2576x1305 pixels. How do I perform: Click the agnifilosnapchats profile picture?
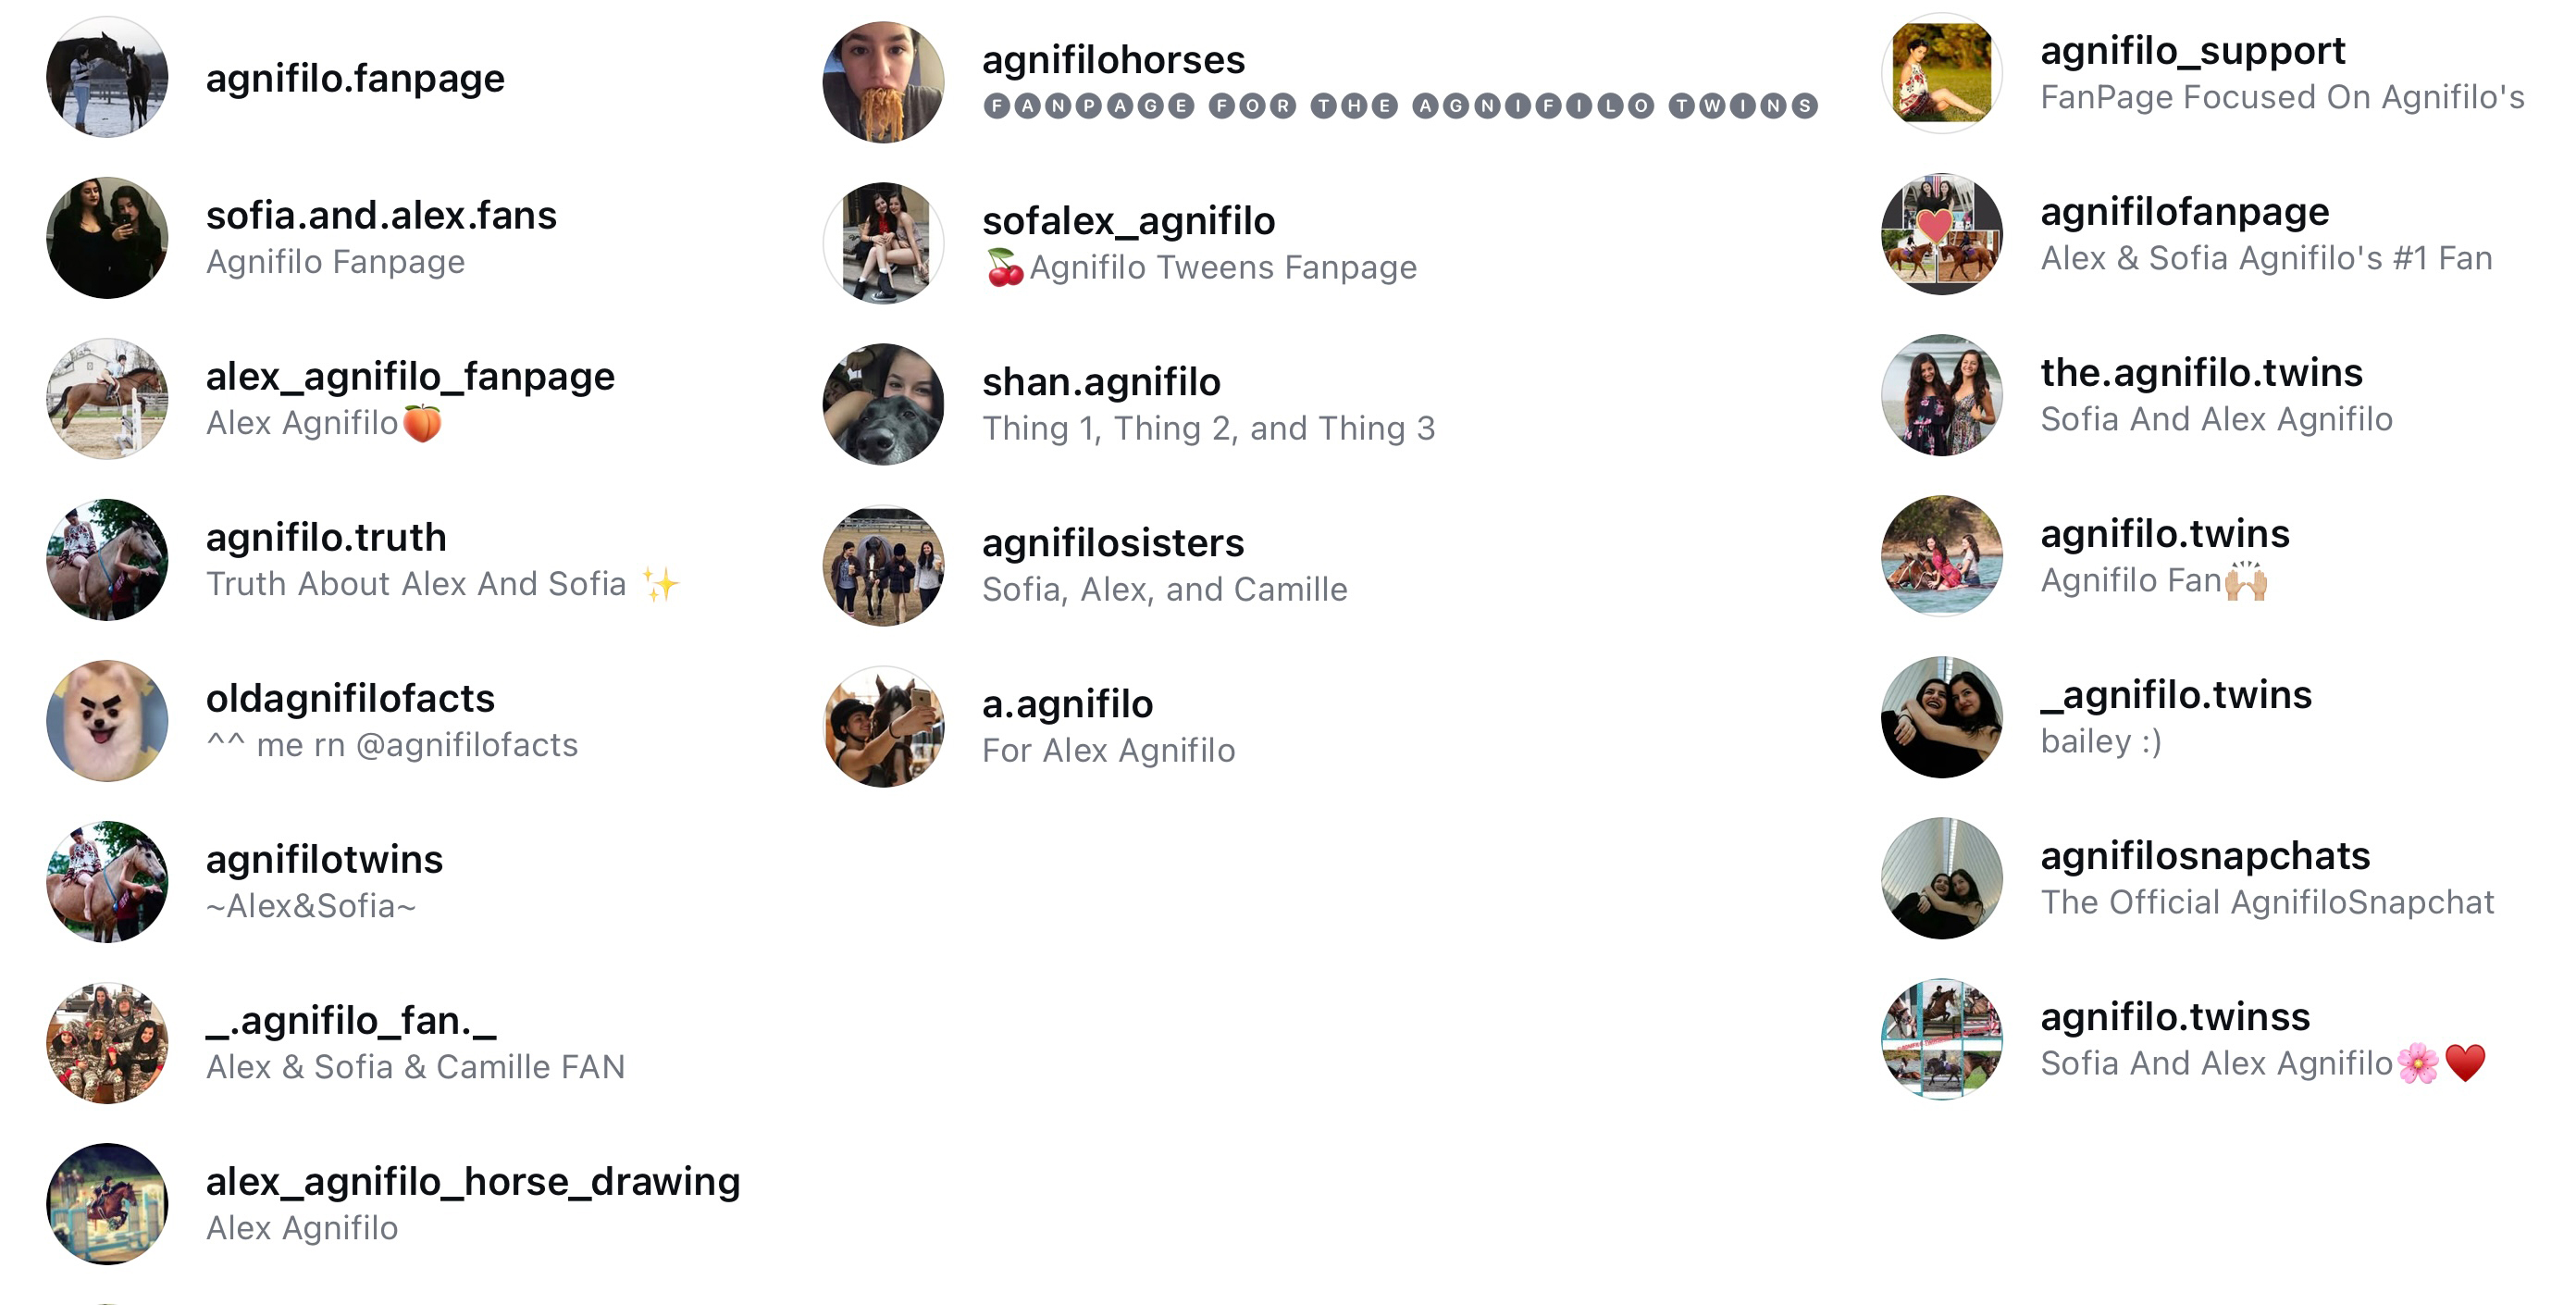[1941, 878]
